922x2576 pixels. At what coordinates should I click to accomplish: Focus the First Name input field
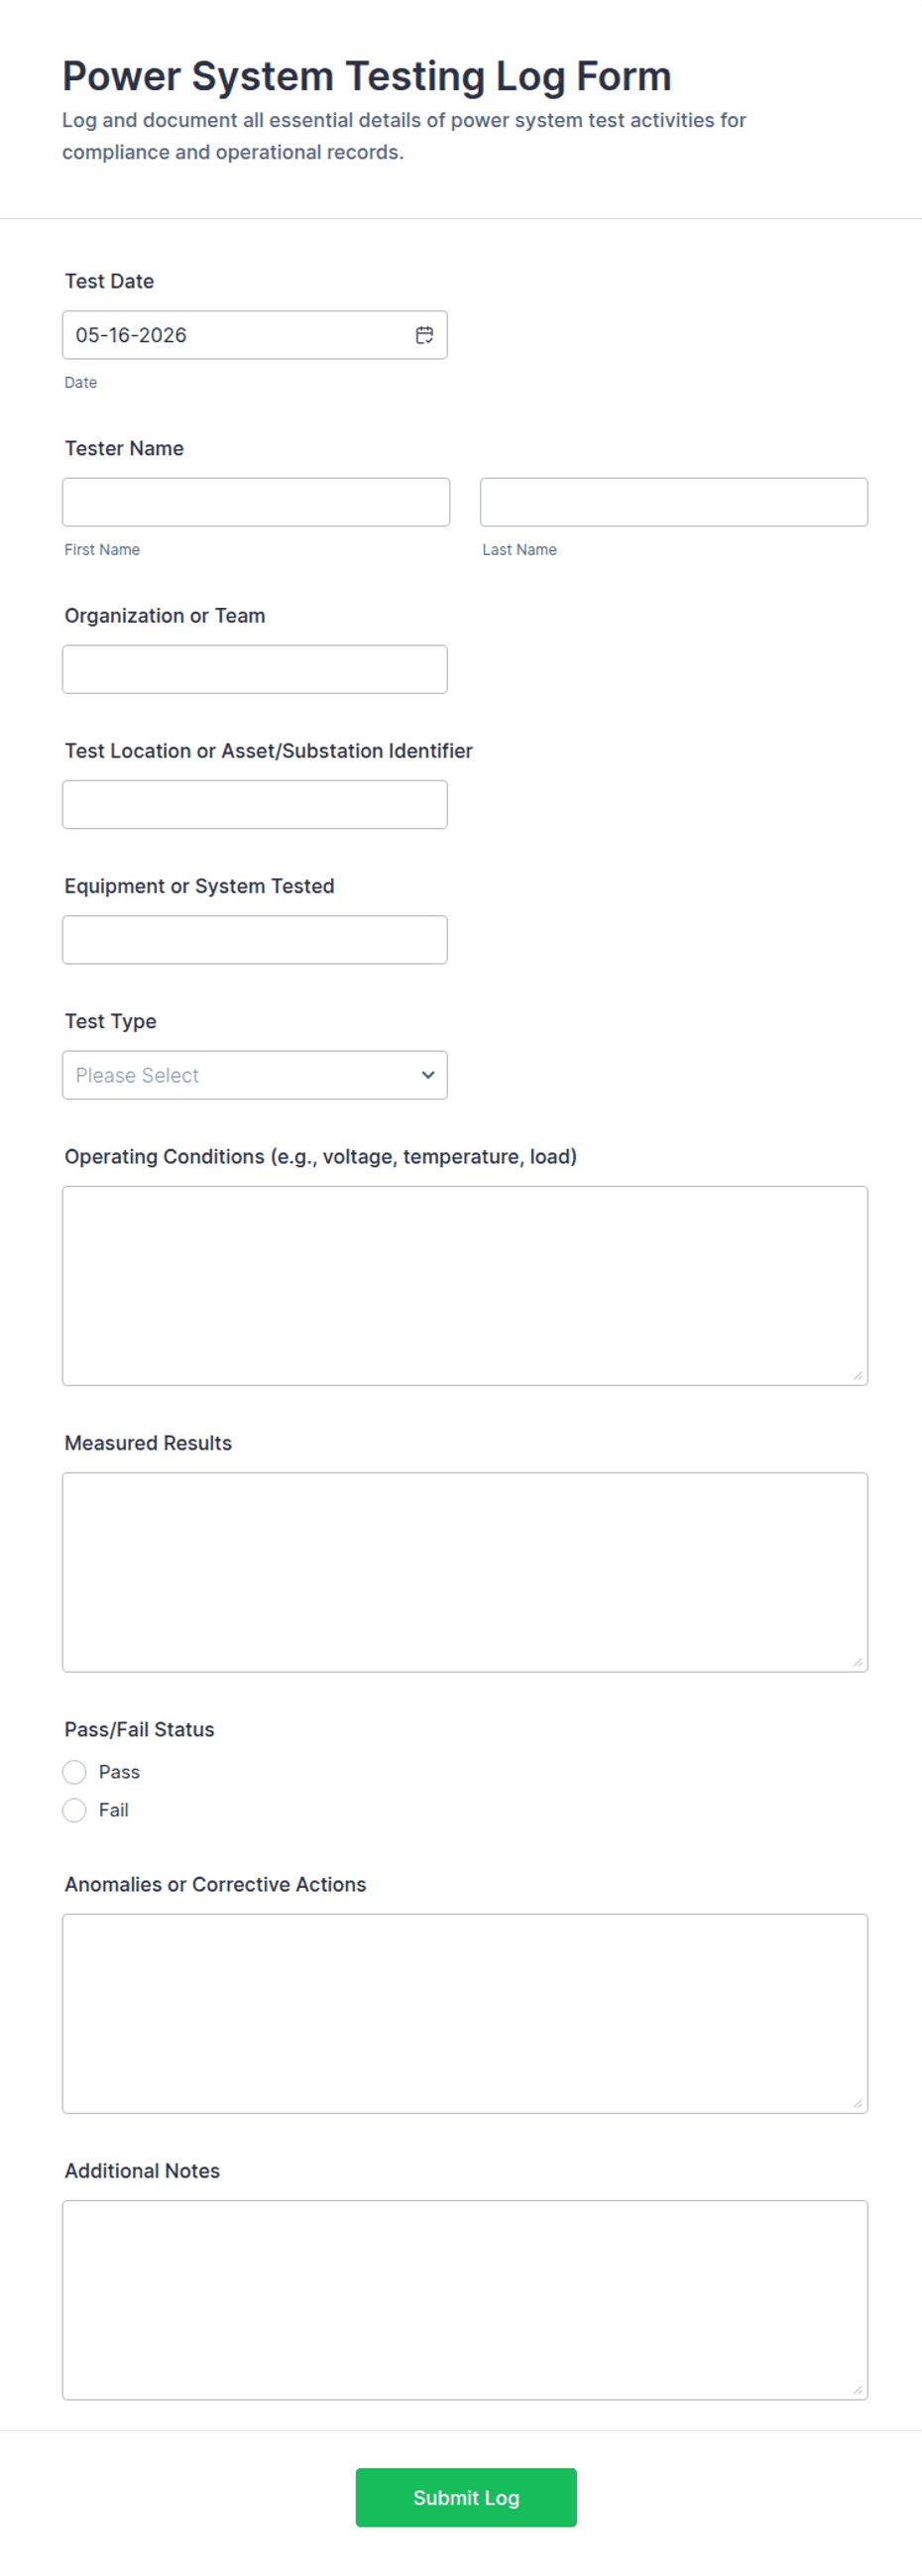pyautogui.click(x=256, y=502)
